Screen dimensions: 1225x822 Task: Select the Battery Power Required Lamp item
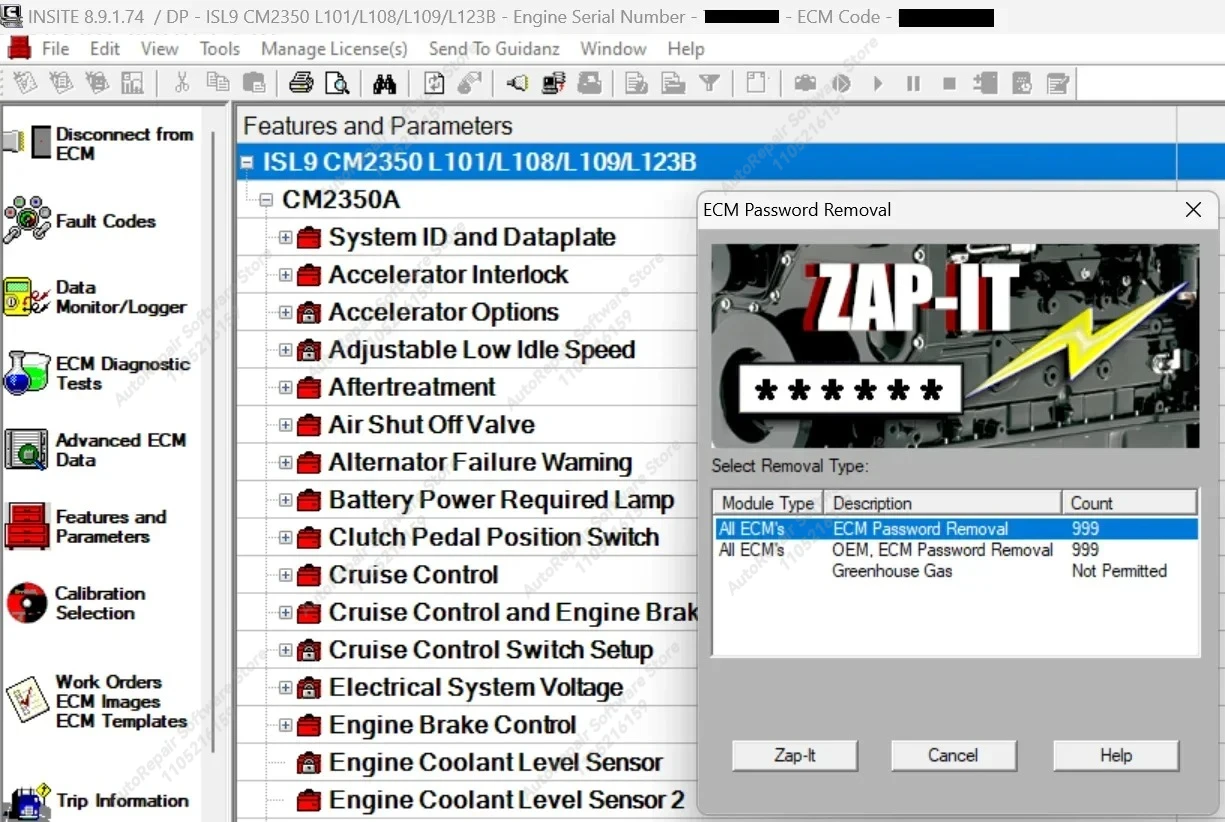click(501, 500)
